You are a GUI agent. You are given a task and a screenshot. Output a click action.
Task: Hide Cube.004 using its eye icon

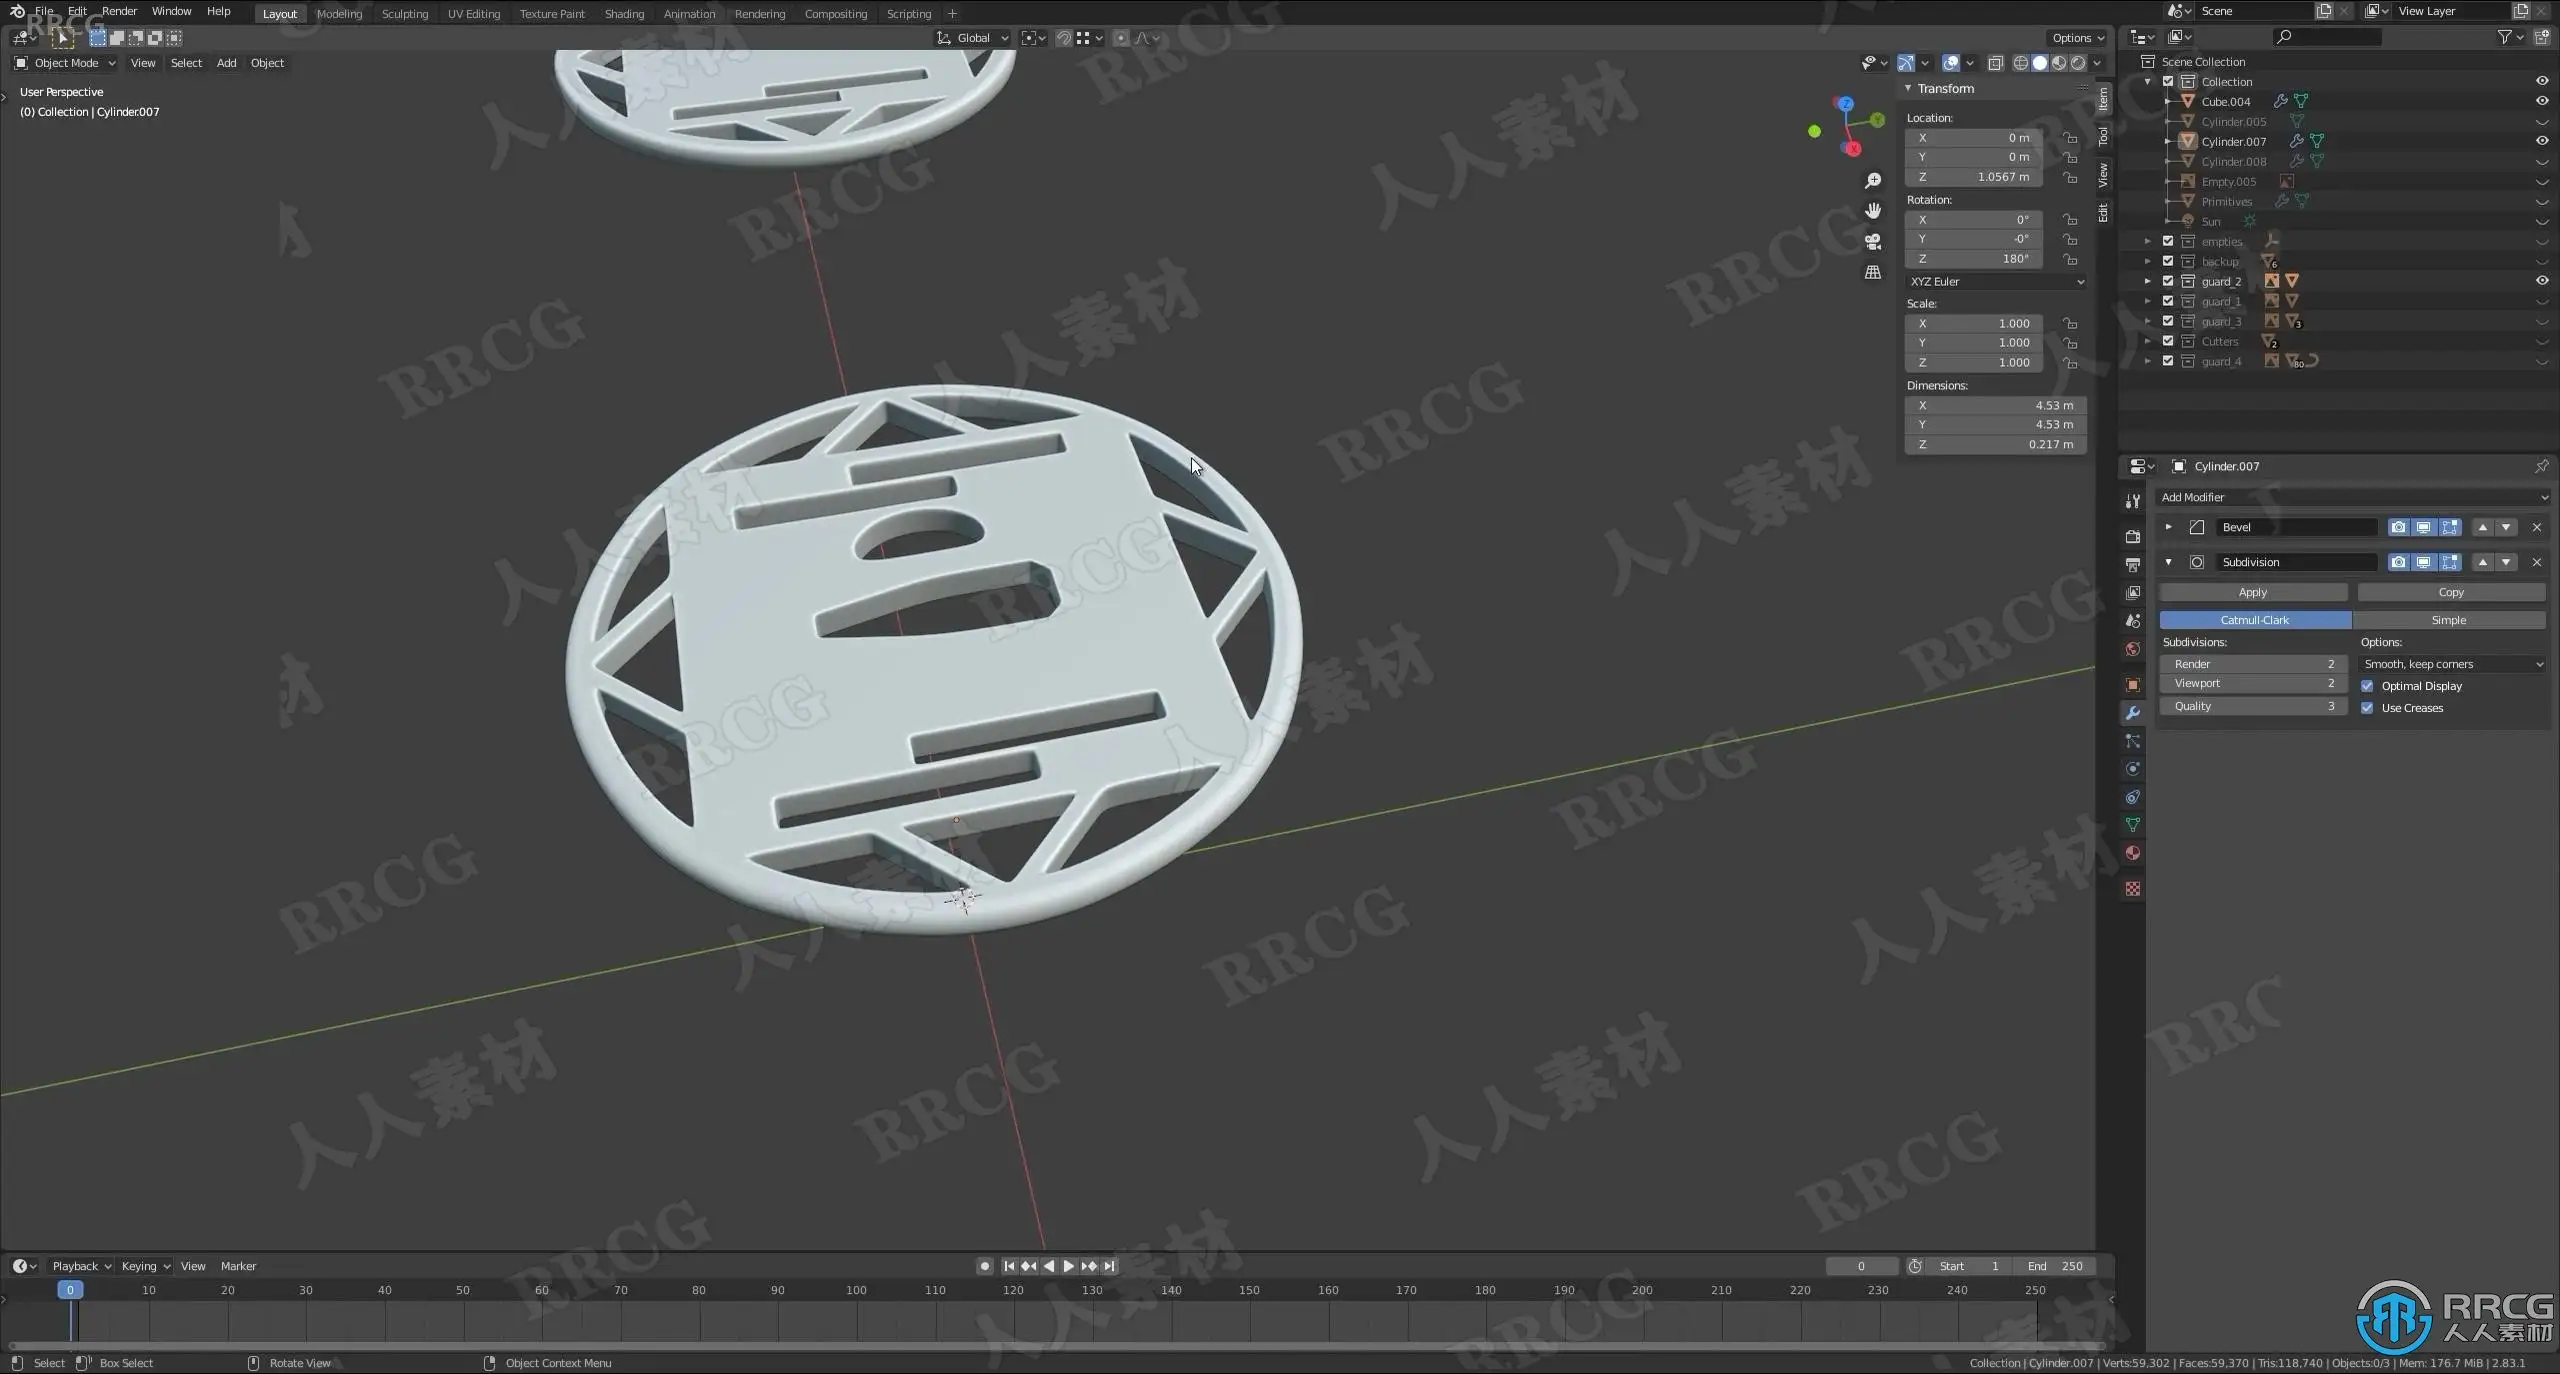pos(2541,101)
